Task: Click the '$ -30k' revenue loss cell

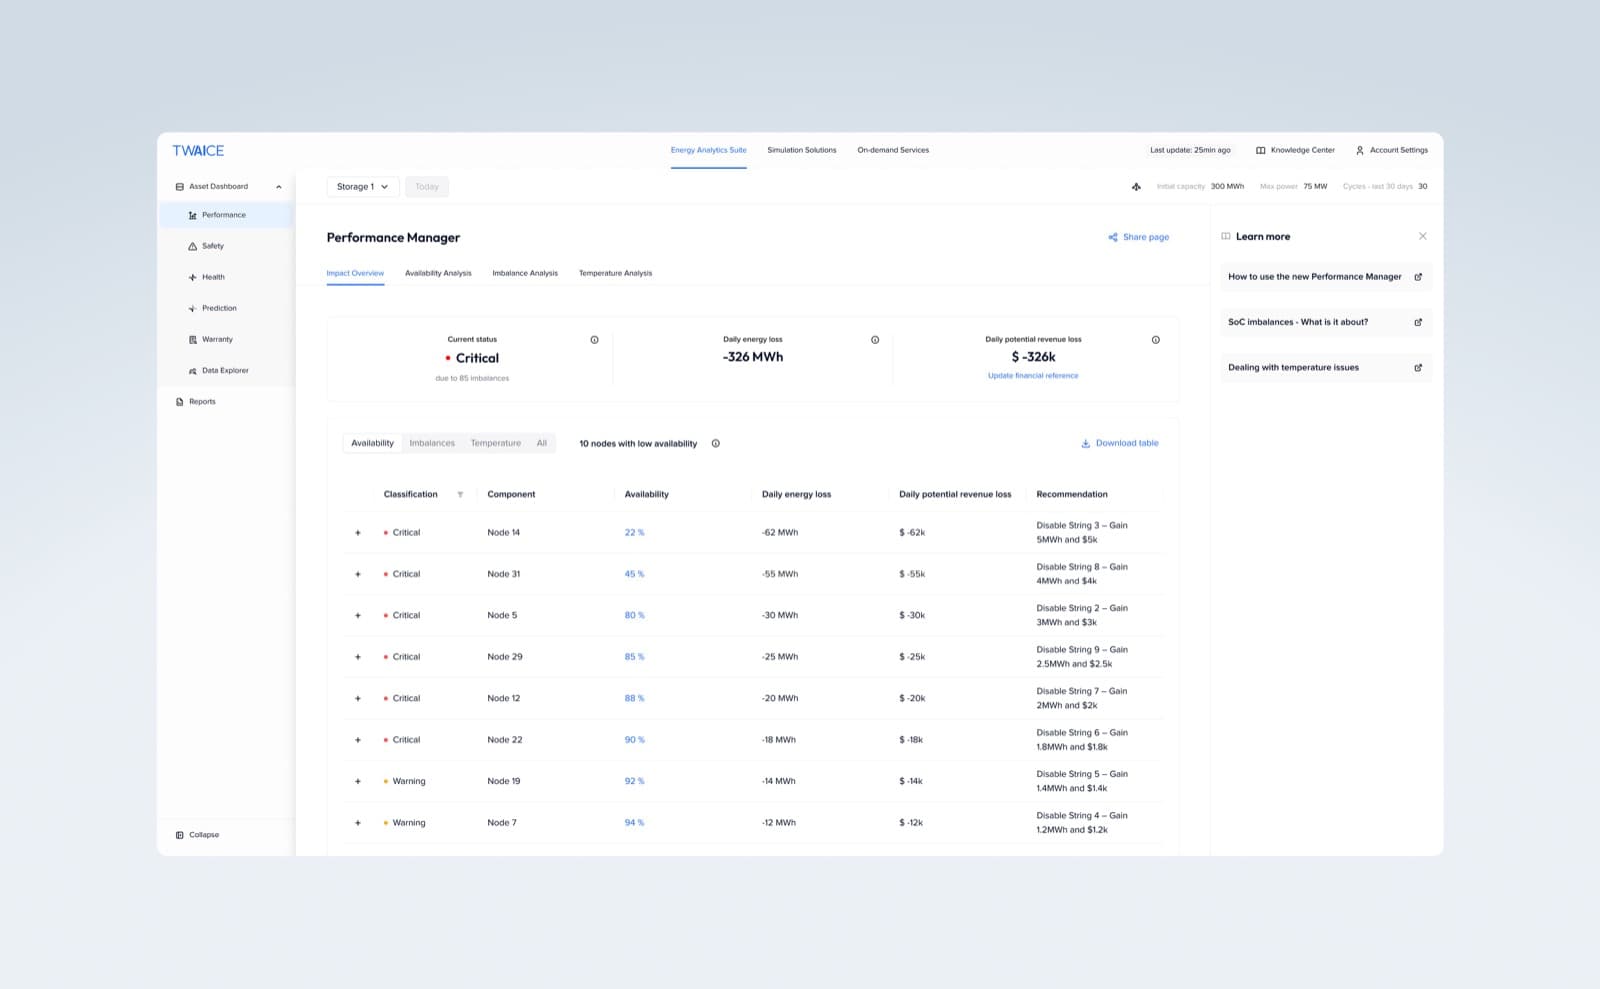Action: [912, 616]
